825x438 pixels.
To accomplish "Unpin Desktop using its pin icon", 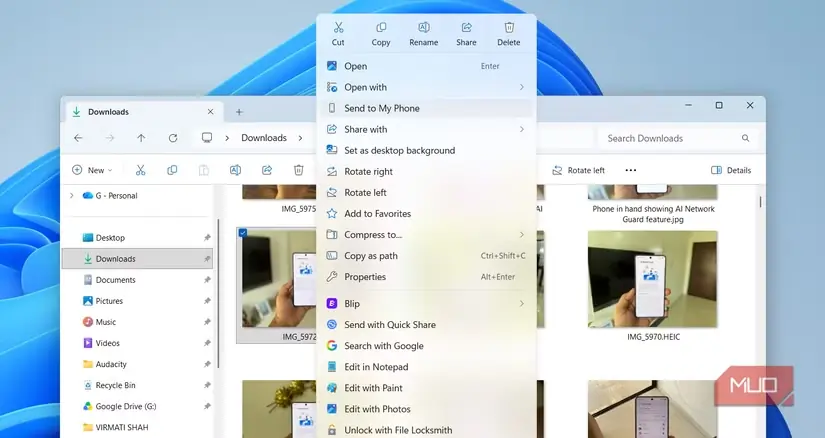I will [207, 238].
